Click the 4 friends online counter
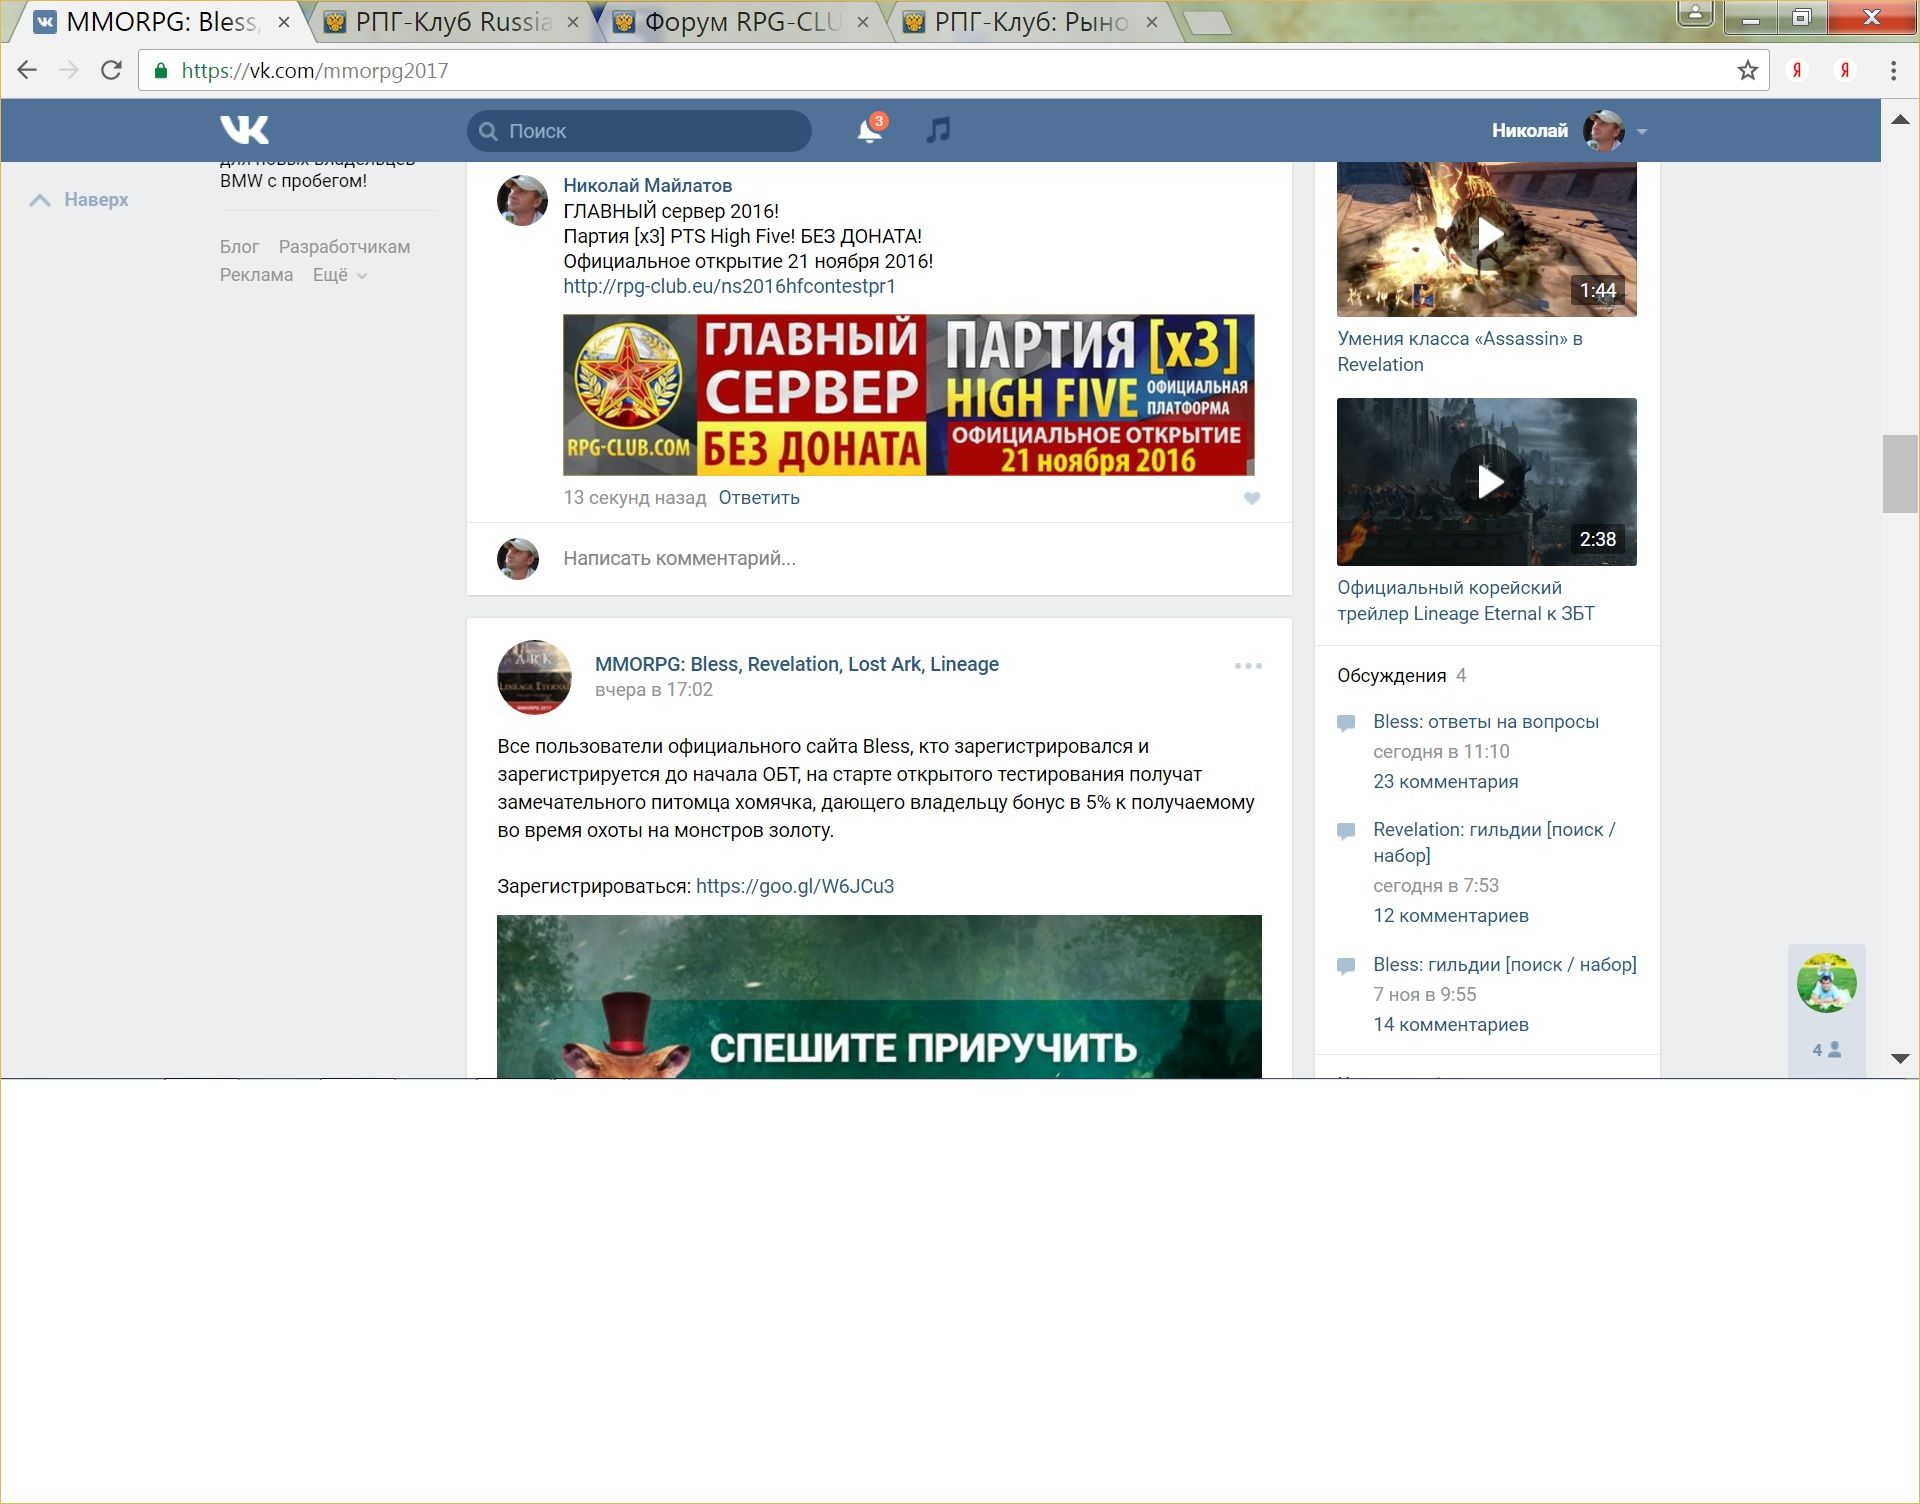Screen dimensions: 1920x1504 pyautogui.click(x=1826, y=1050)
